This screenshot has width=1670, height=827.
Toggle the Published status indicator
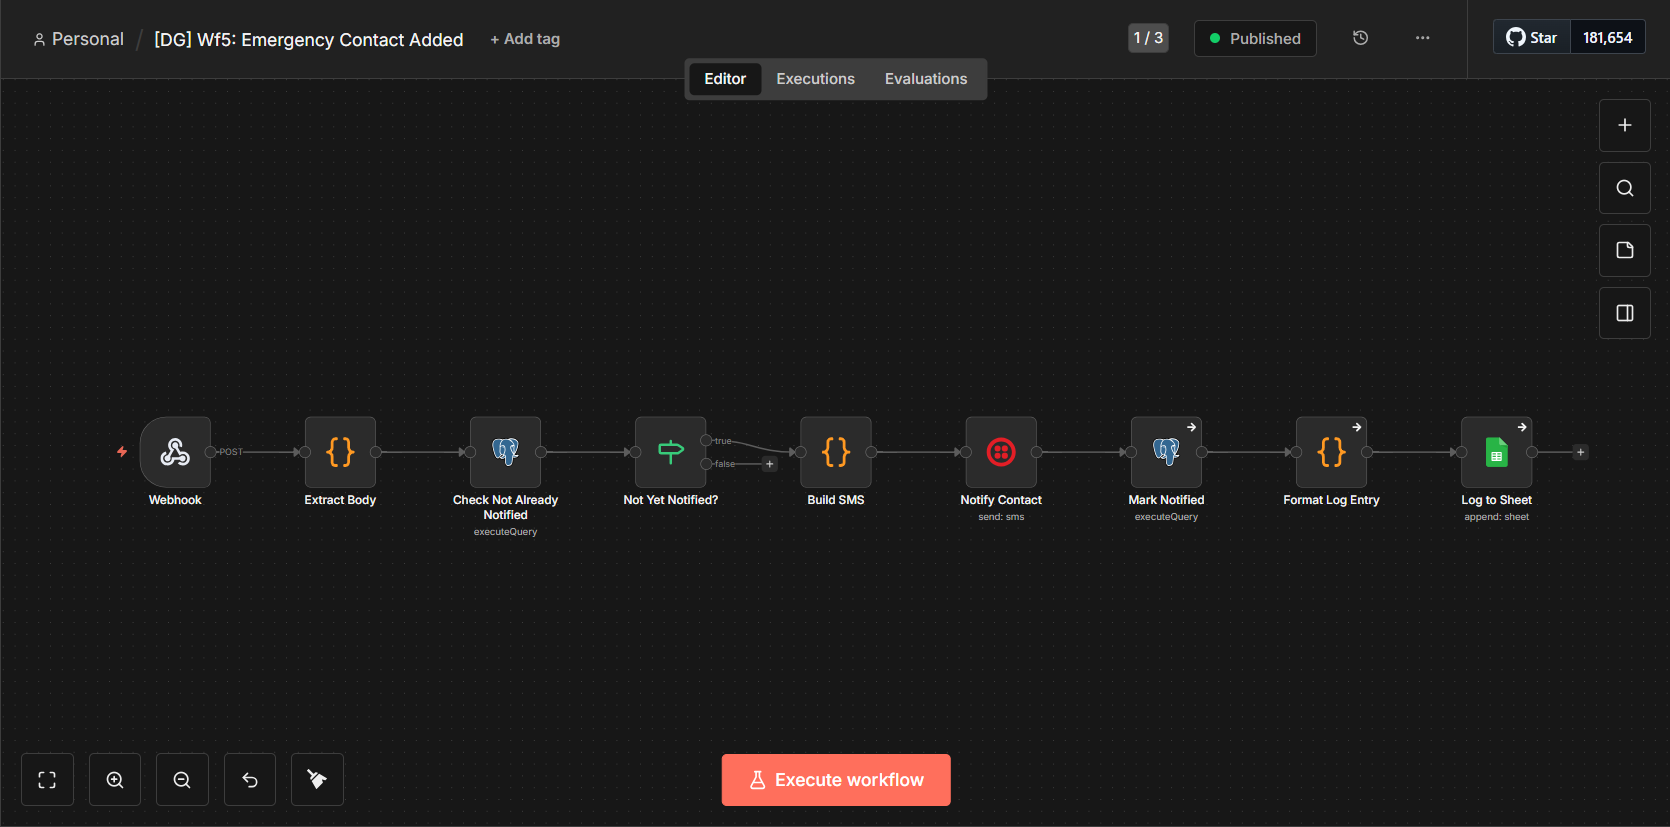click(1255, 39)
